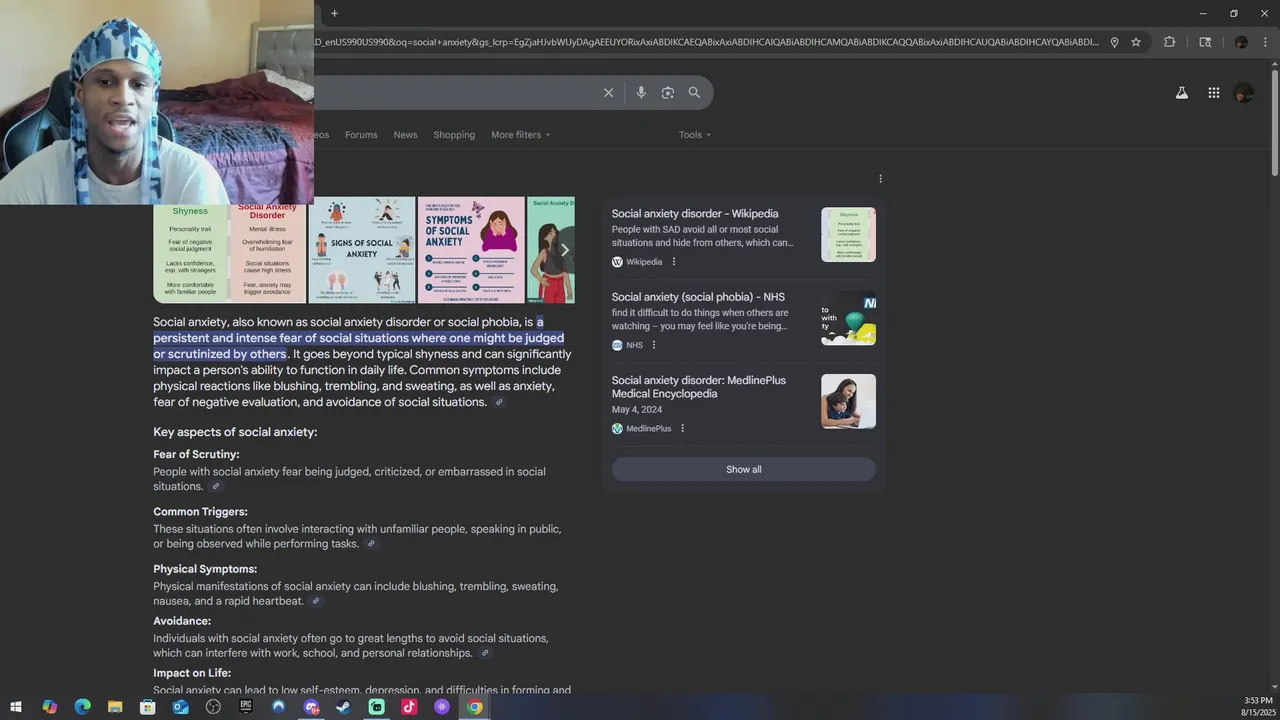Switch to the News tab
Viewport: 1280px width, 720px height.
point(405,135)
